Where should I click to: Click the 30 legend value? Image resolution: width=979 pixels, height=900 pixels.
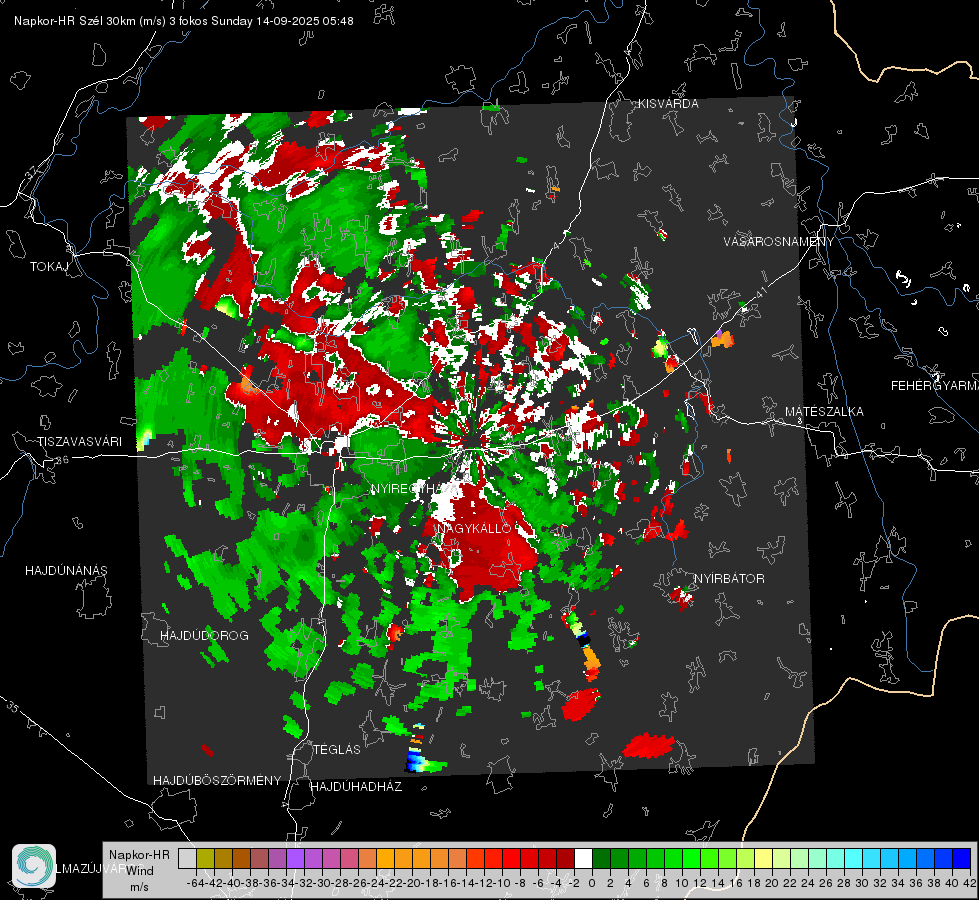click(x=862, y=883)
